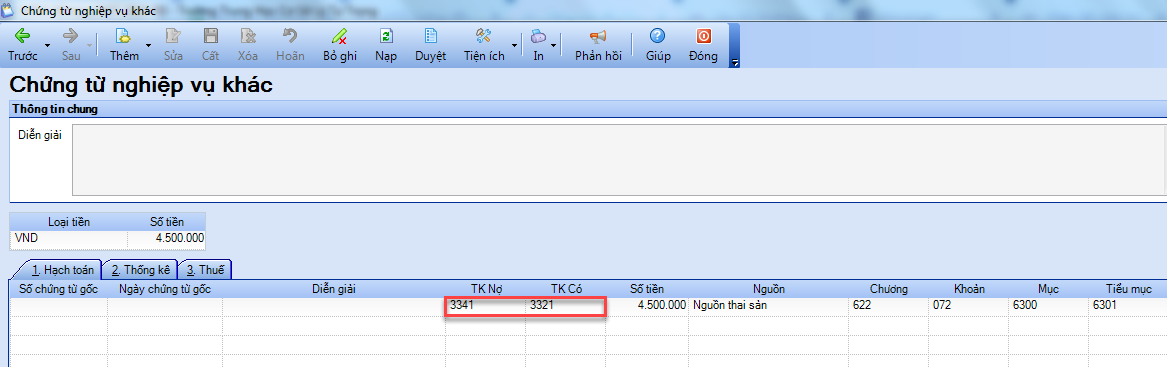Expand the Thêm dropdown arrow

148,45
